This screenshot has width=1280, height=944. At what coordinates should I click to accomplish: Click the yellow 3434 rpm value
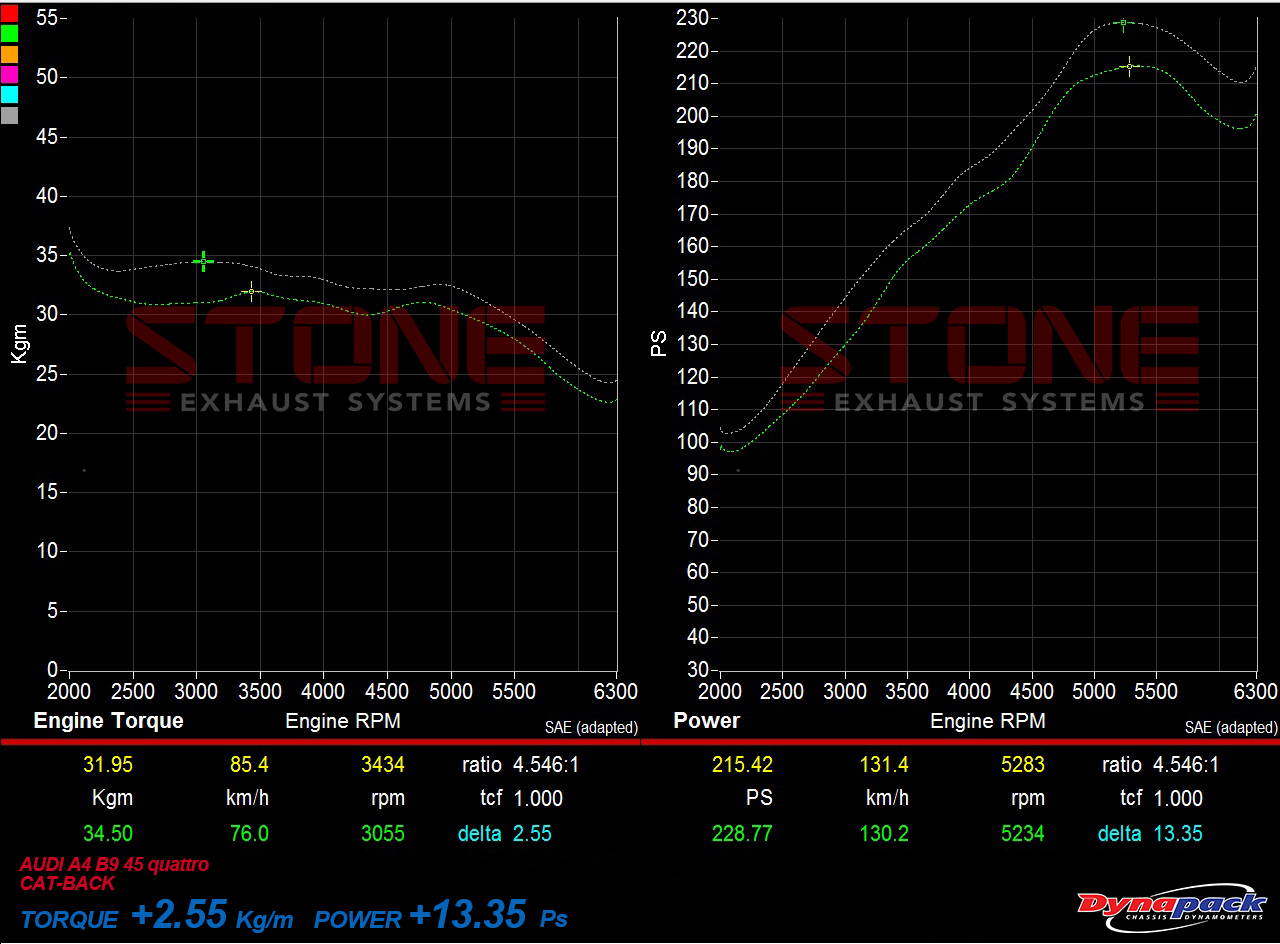pos(383,765)
